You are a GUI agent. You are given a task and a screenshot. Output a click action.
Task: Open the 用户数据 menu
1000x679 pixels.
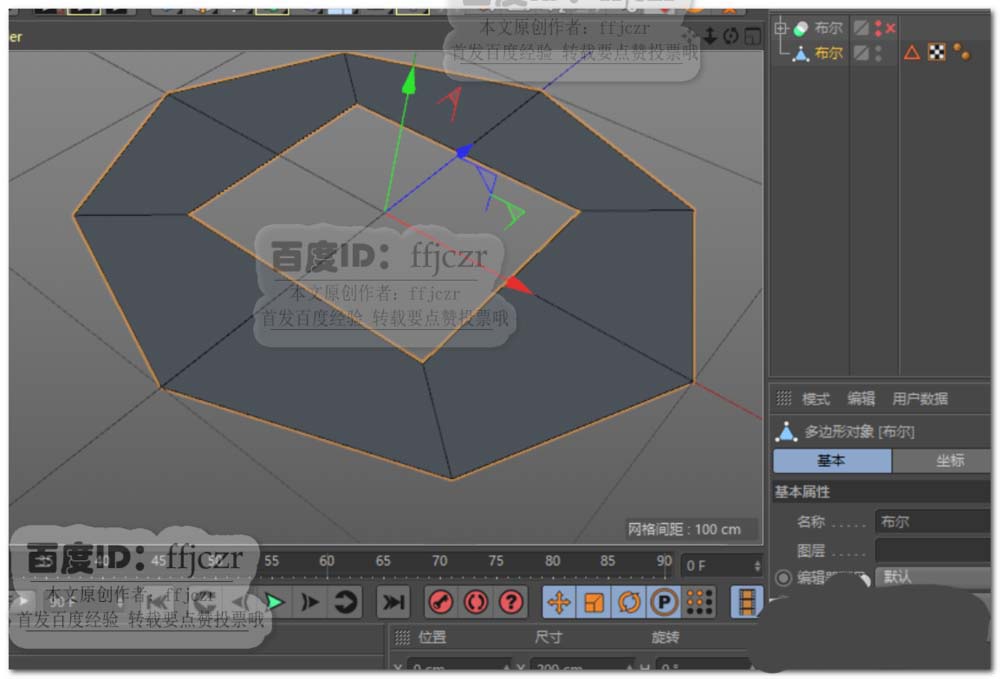[x=920, y=398]
